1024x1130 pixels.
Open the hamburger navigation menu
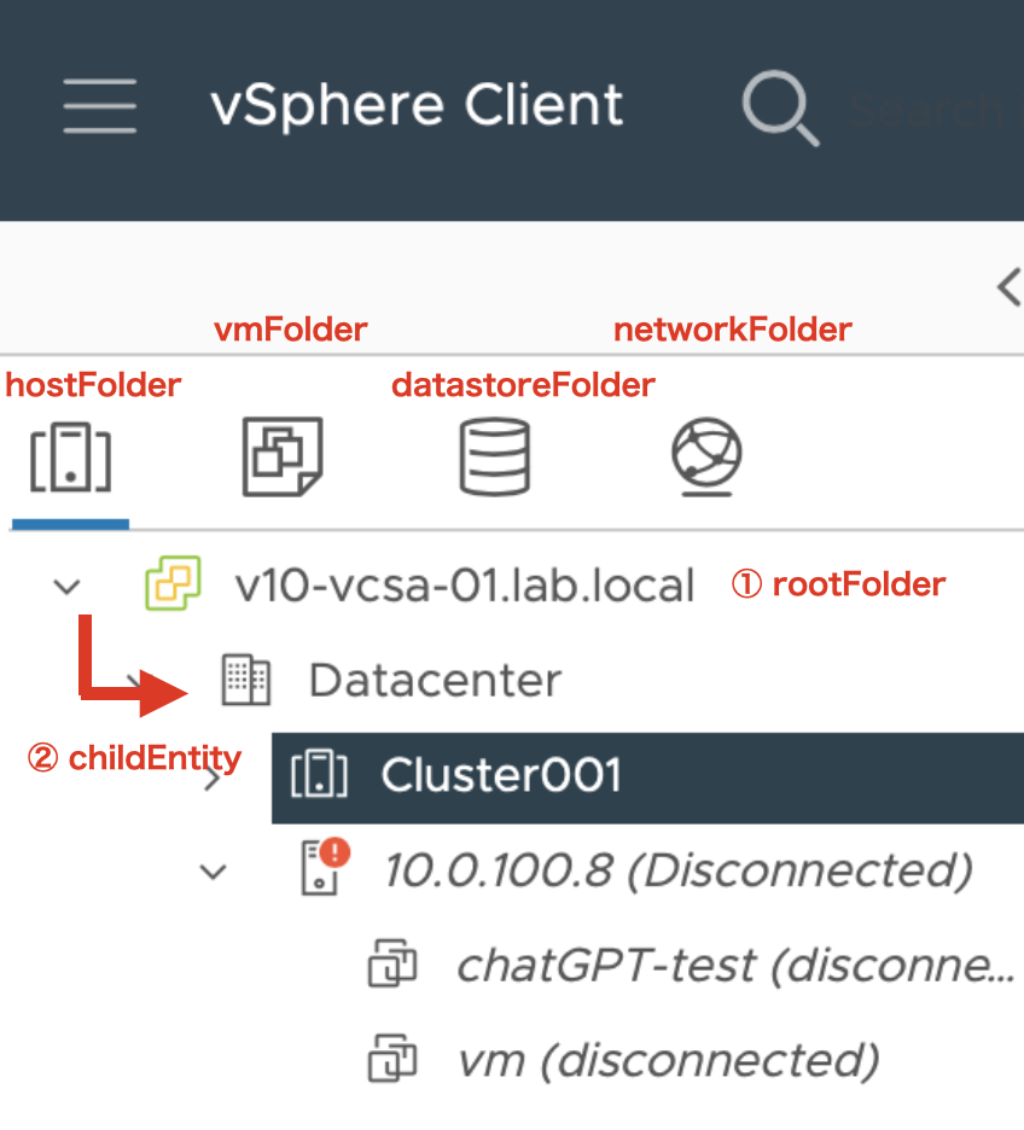point(99,105)
